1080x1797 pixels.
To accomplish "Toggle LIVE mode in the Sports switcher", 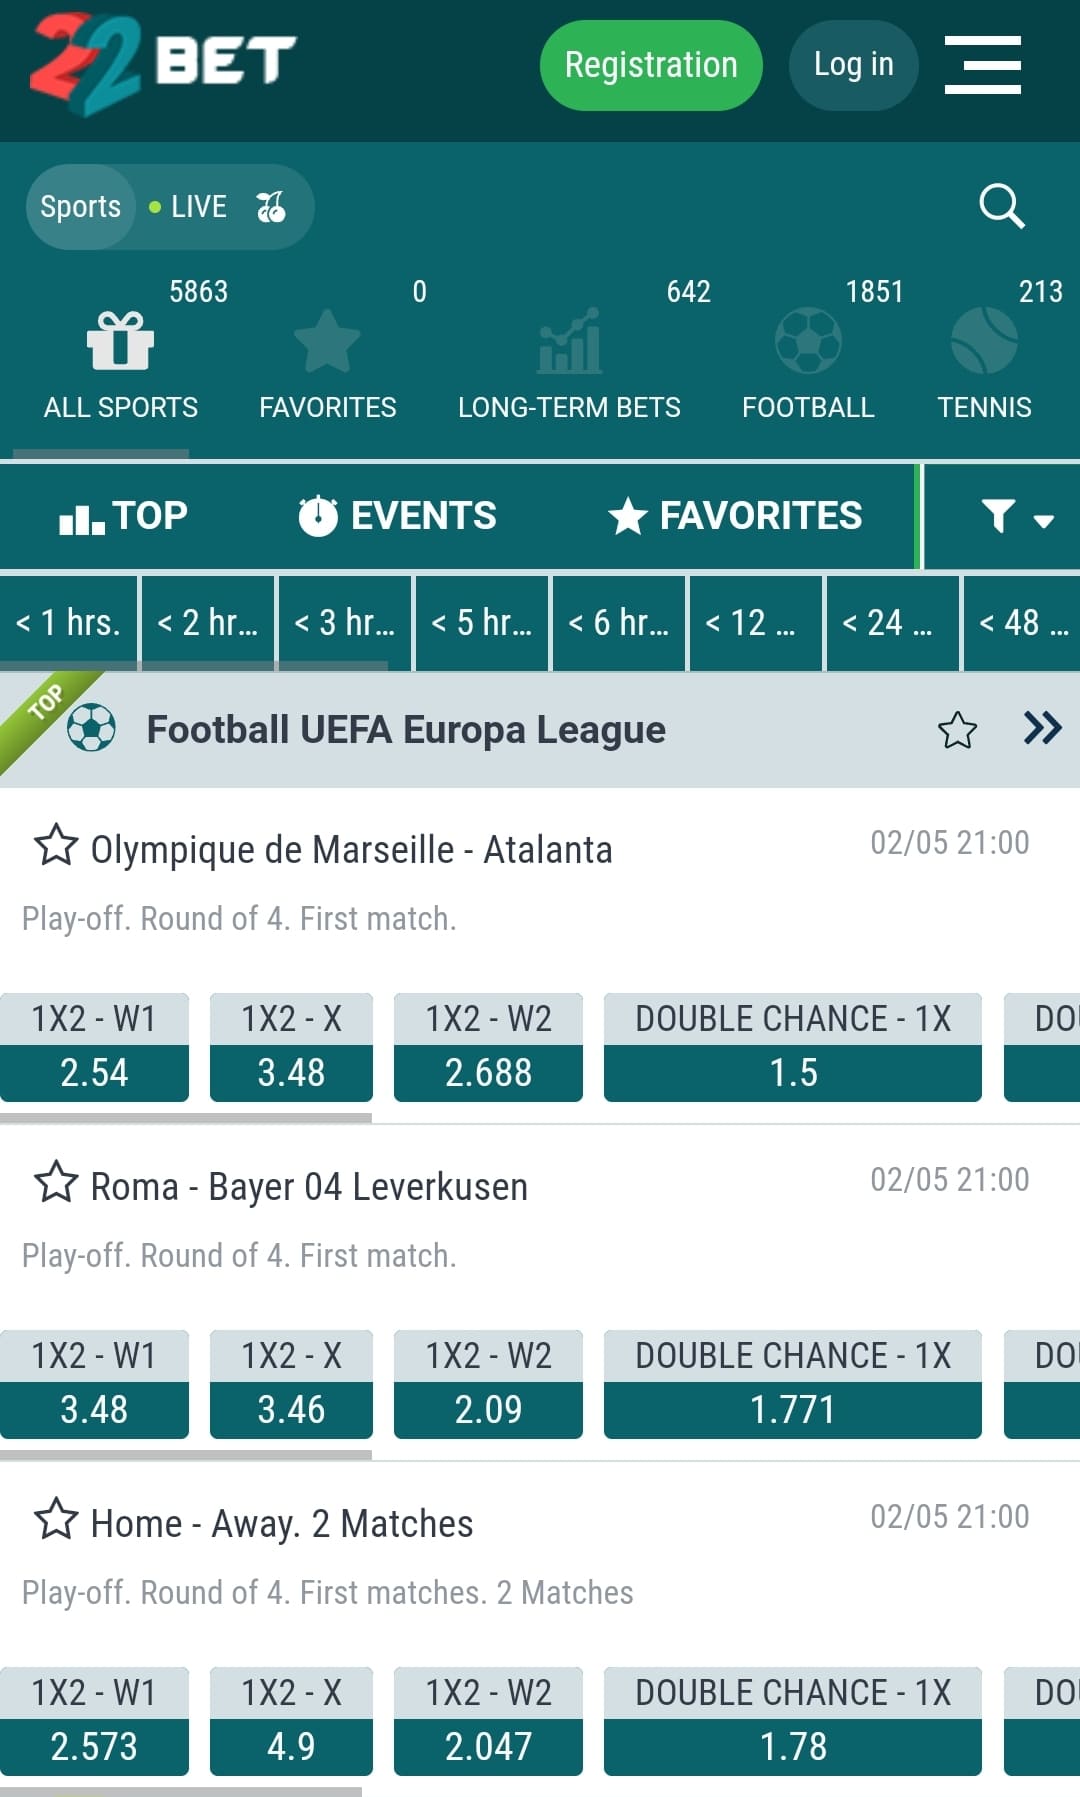I will click(197, 207).
